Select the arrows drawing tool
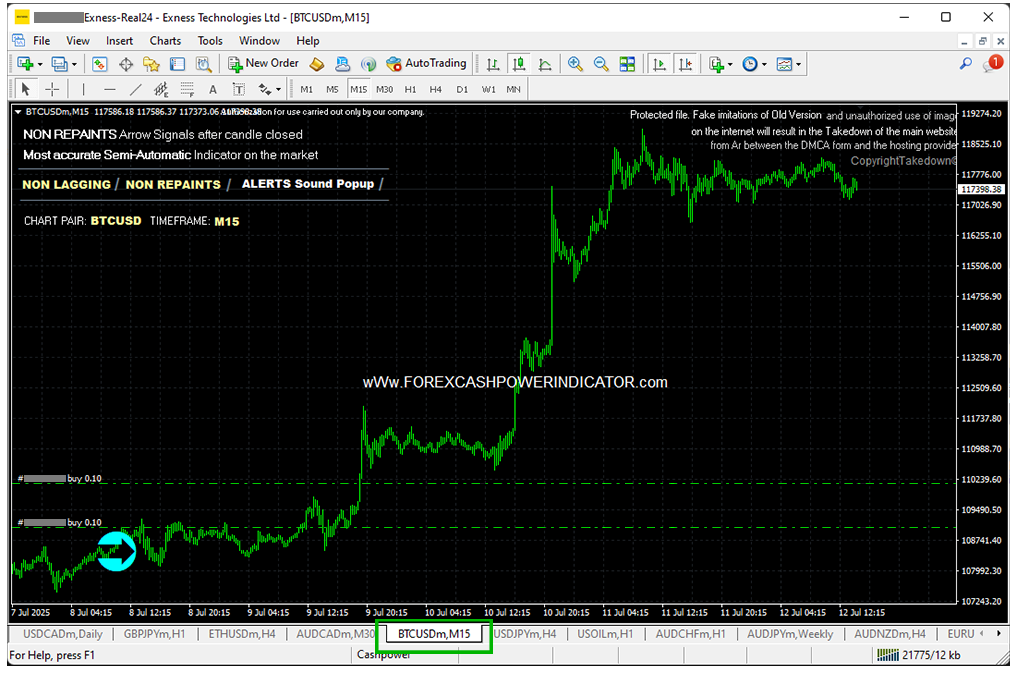The image size is (1017, 675). [x=265, y=89]
